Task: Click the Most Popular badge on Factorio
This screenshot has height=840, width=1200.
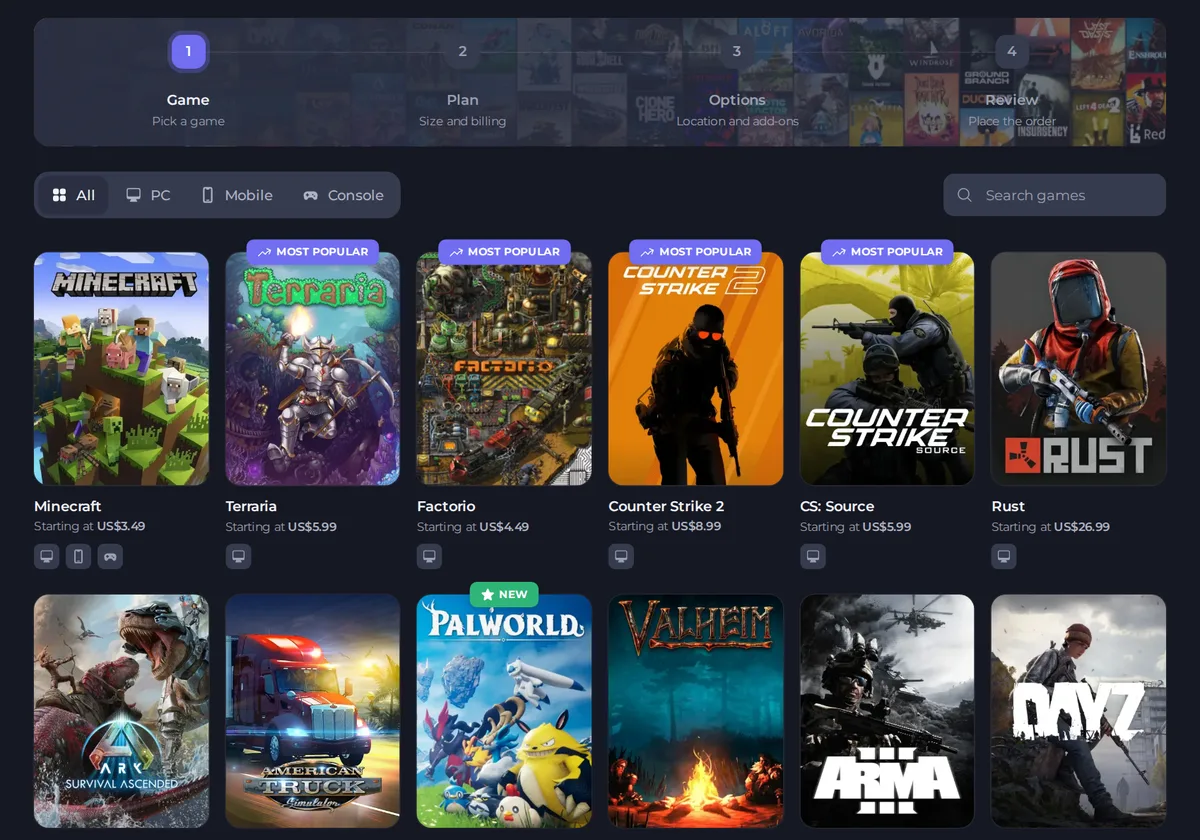Action: 504,252
